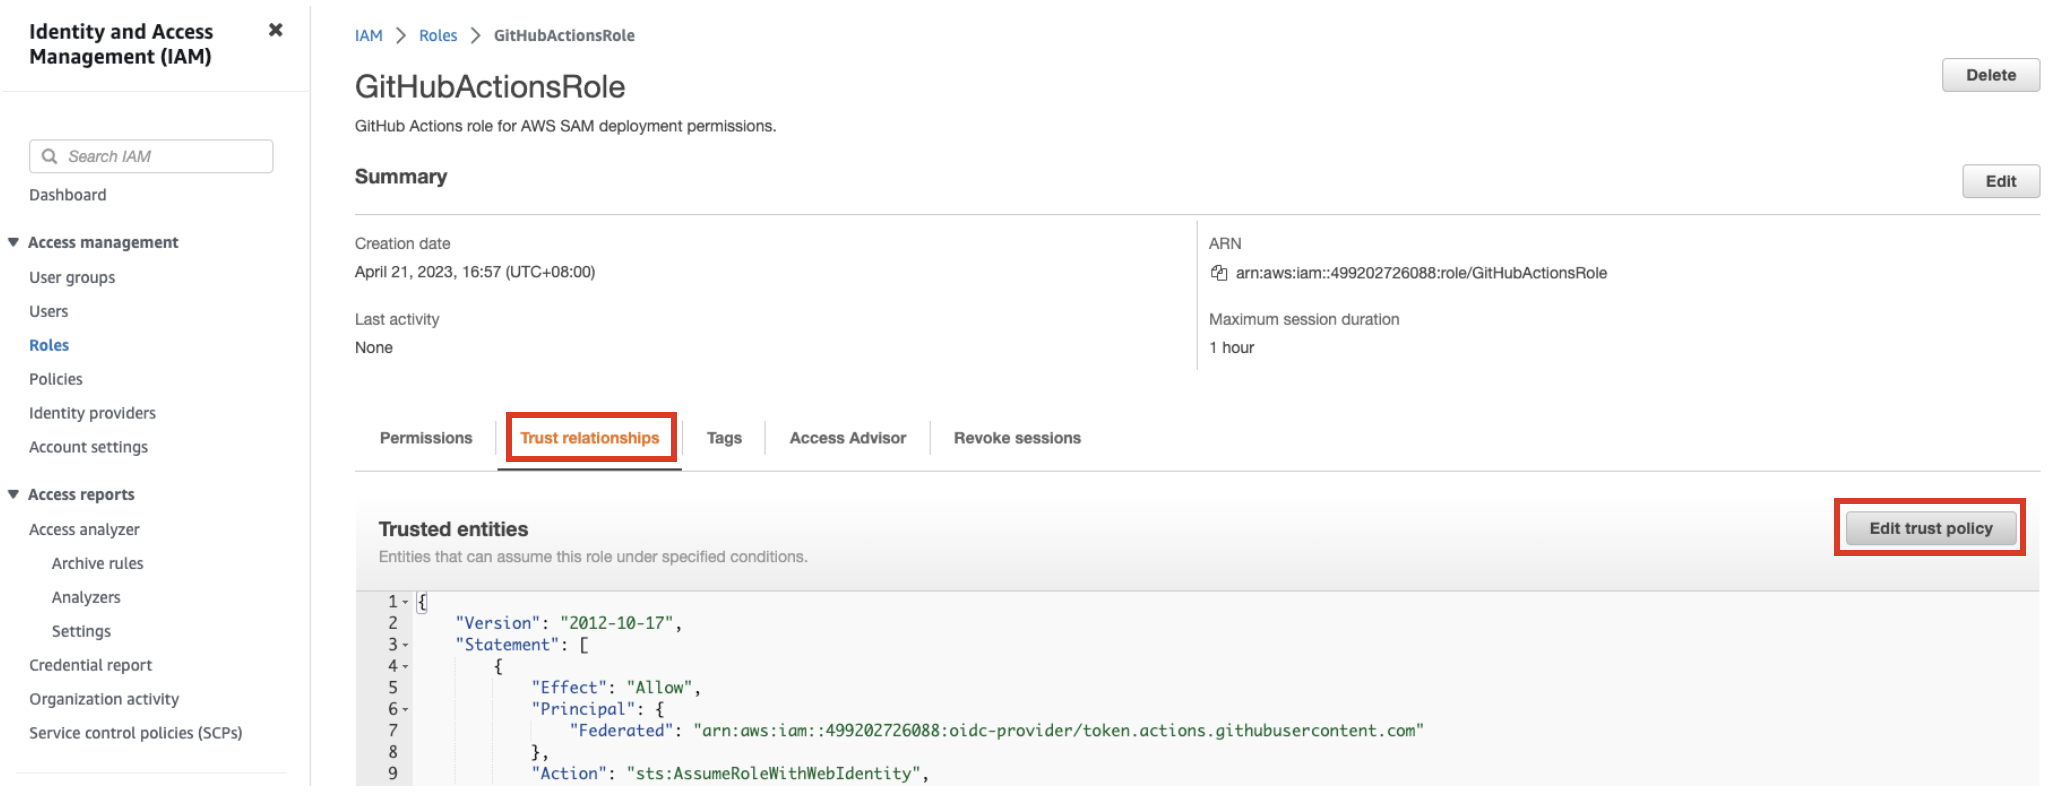Click the Last activity "None" value
This screenshot has height=802, width=2058.
(374, 348)
